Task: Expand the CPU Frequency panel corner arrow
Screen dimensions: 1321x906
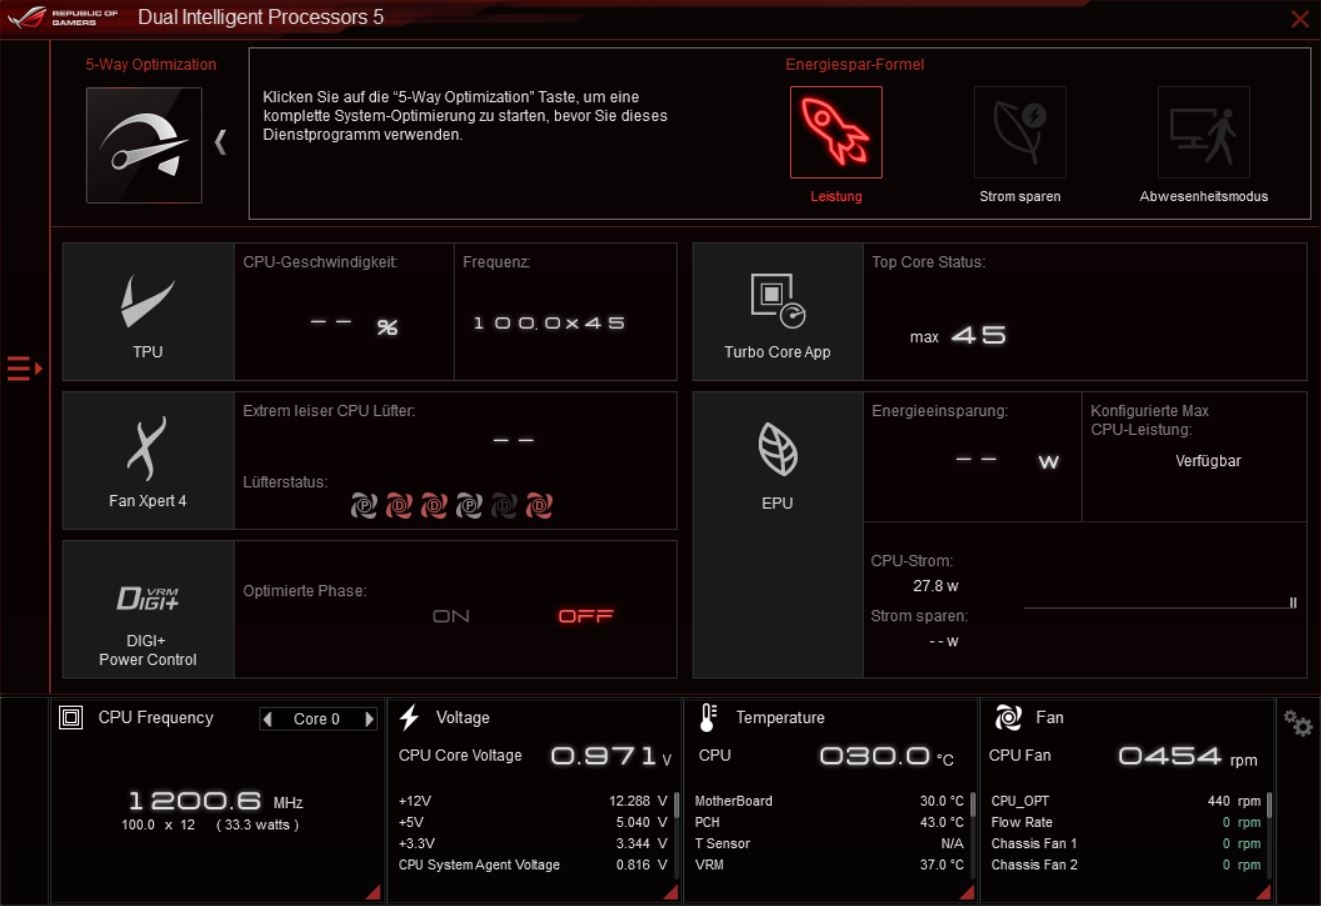Action: [x=372, y=892]
